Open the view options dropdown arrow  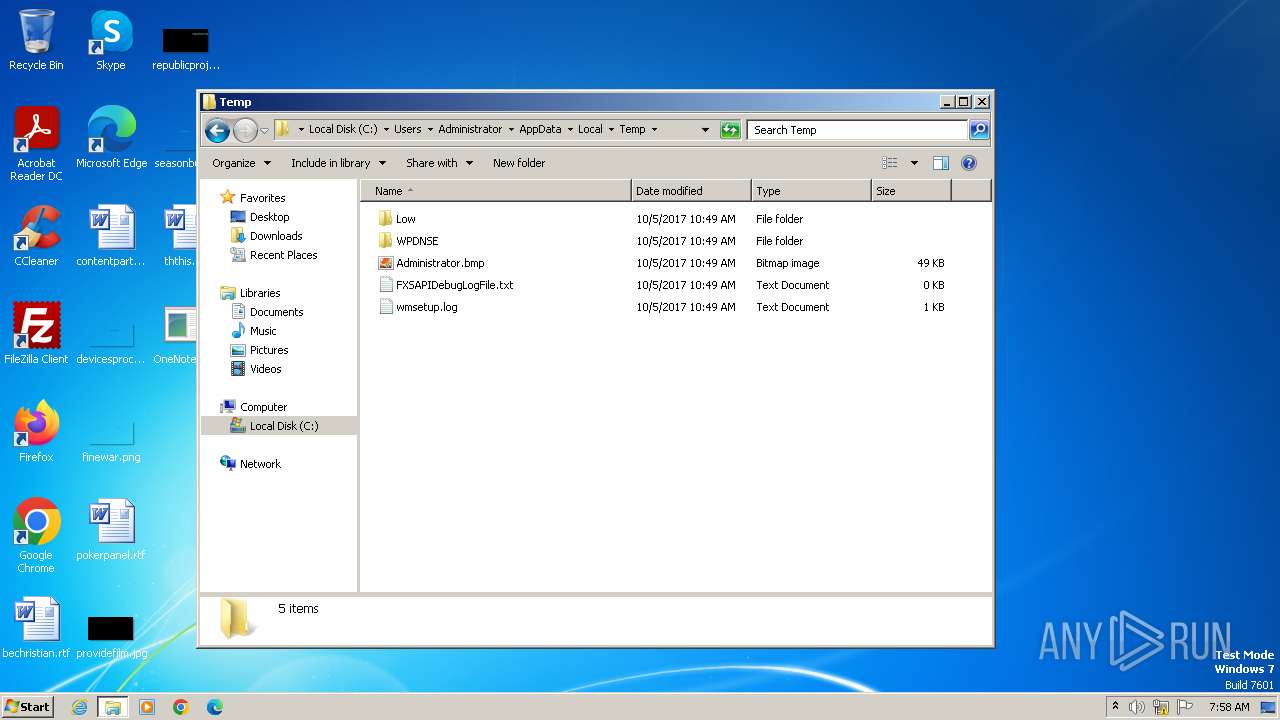pos(914,163)
